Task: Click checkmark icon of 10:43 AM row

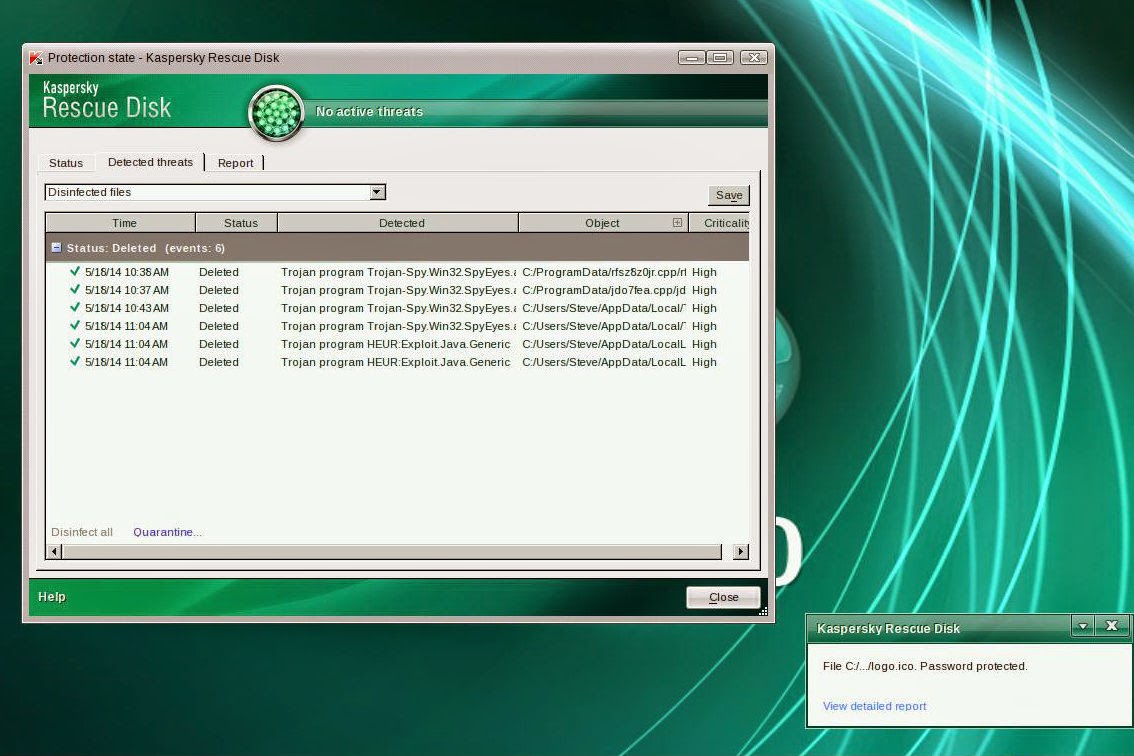Action: pos(74,307)
